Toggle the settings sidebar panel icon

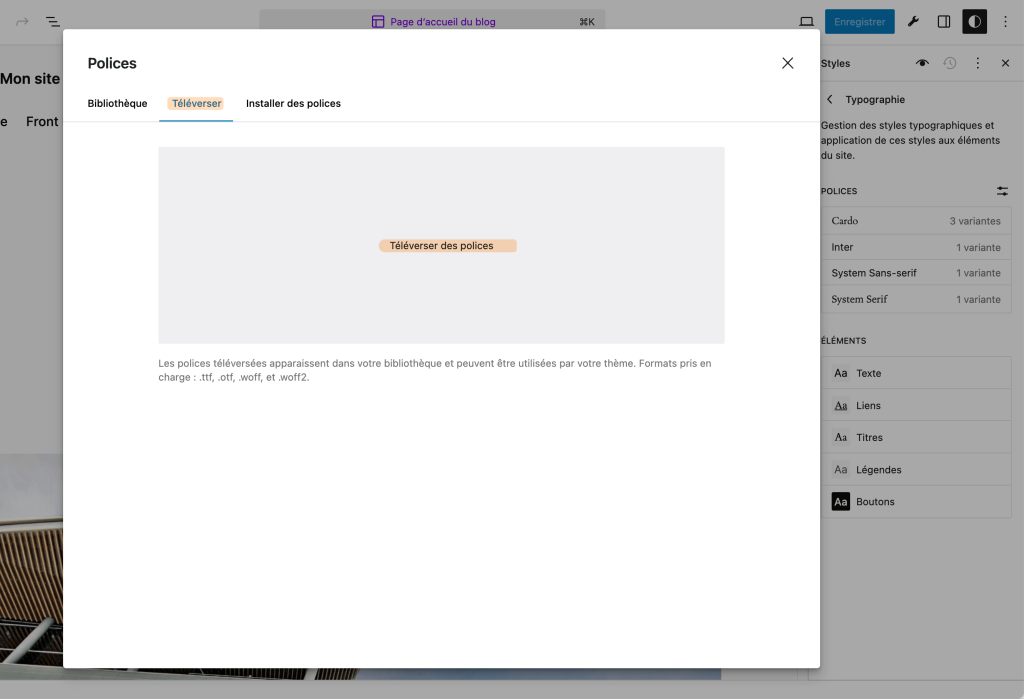944,22
